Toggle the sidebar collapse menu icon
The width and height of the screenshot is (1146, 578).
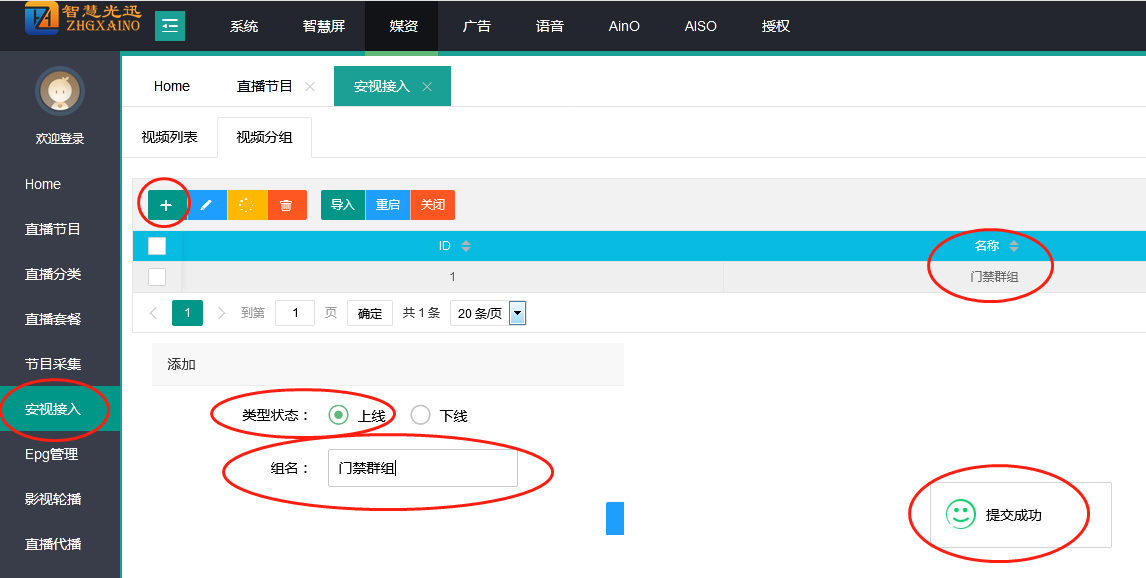click(170, 26)
